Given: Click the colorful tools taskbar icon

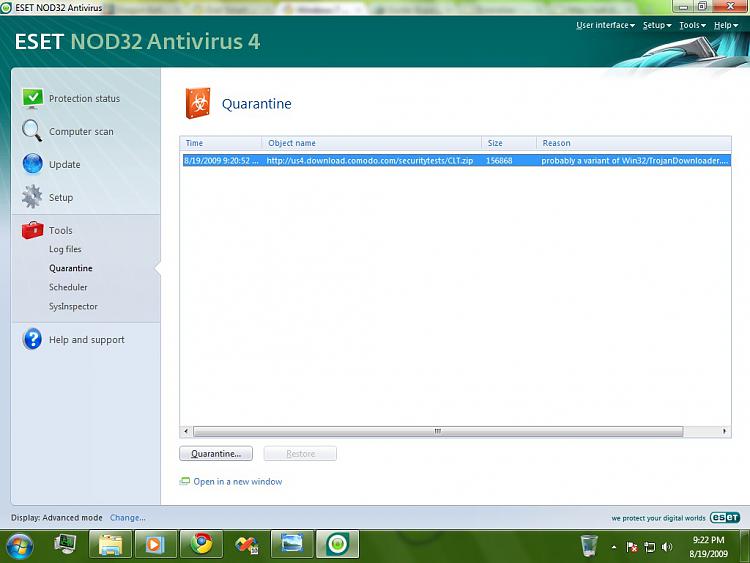Looking at the screenshot, I should click(x=247, y=544).
